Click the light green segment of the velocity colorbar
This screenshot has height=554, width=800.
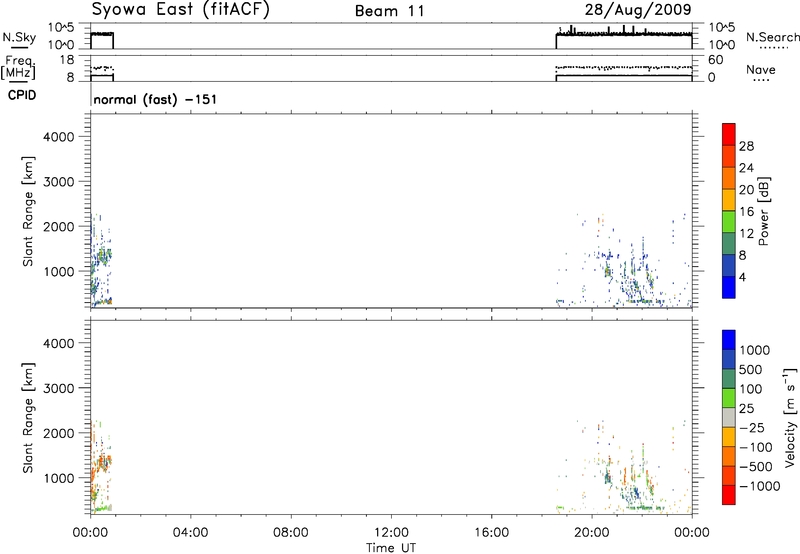(729, 398)
